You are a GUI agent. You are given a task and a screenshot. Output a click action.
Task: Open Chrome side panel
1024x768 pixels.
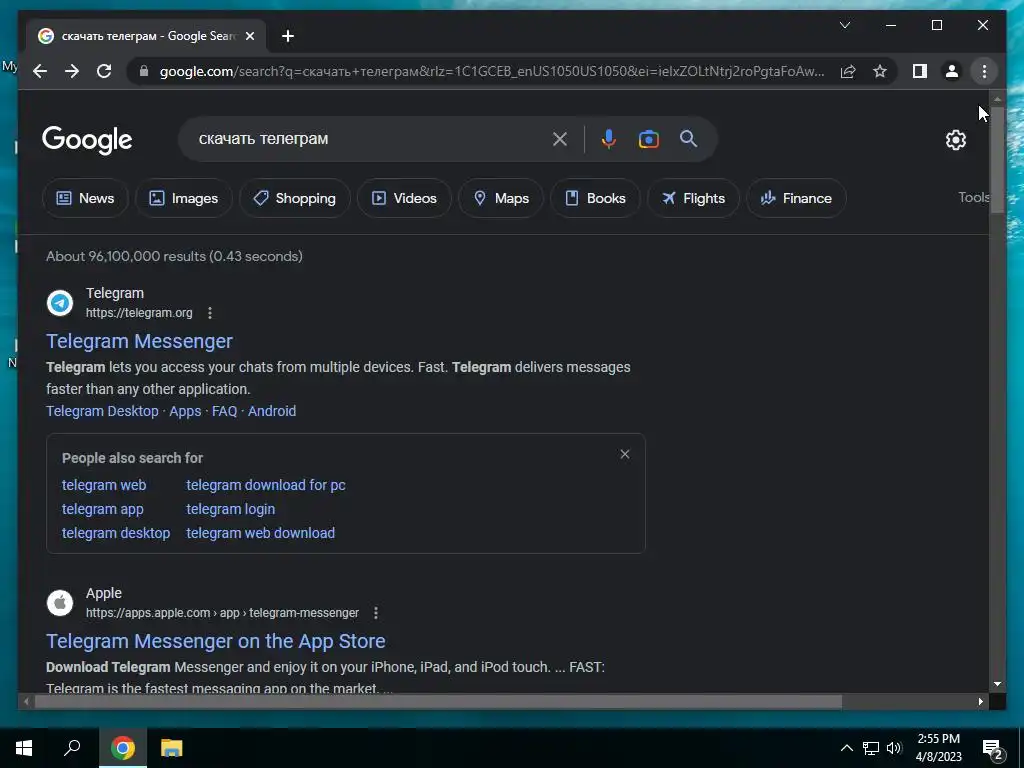tap(920, 71)
